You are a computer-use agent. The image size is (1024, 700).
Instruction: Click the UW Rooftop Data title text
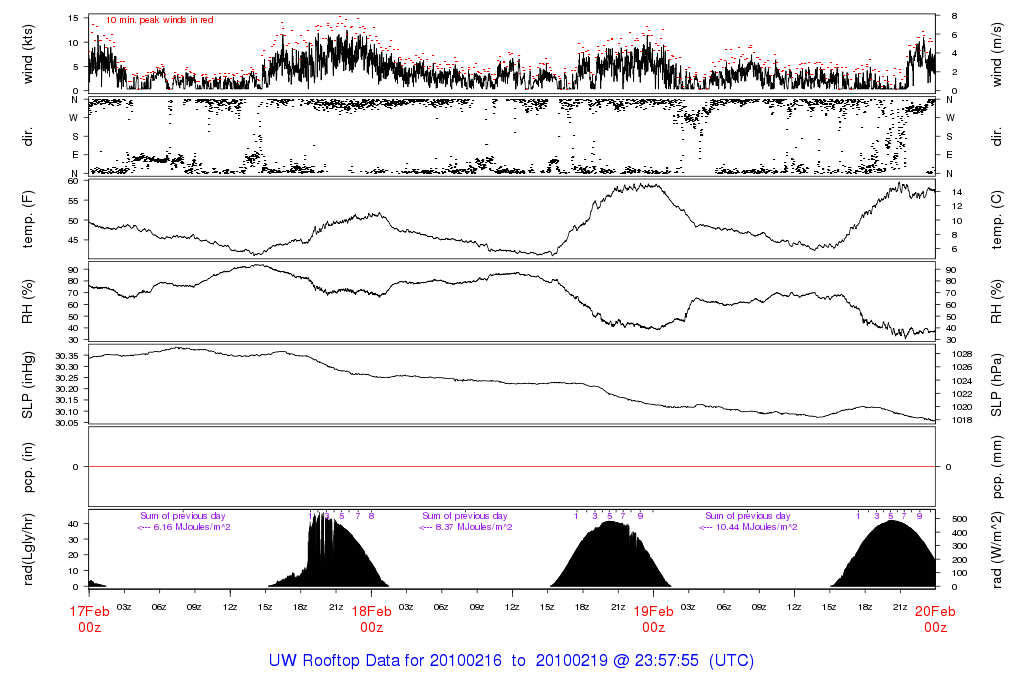point(511,661)
